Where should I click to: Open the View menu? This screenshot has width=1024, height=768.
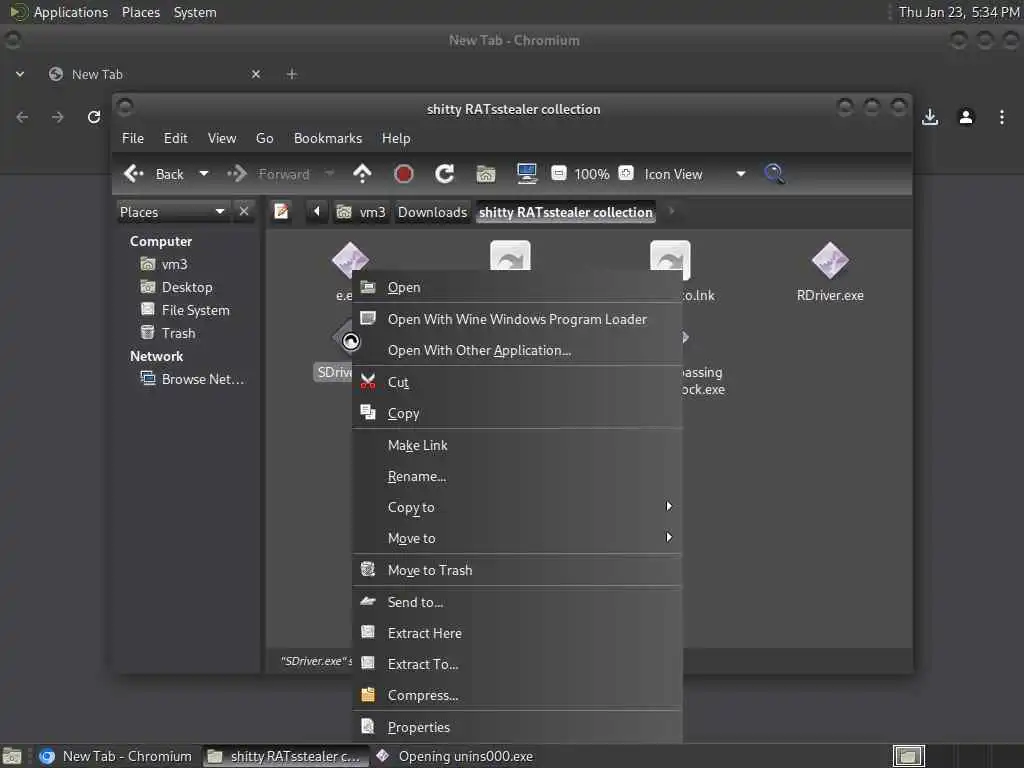(x=222, y=138)
